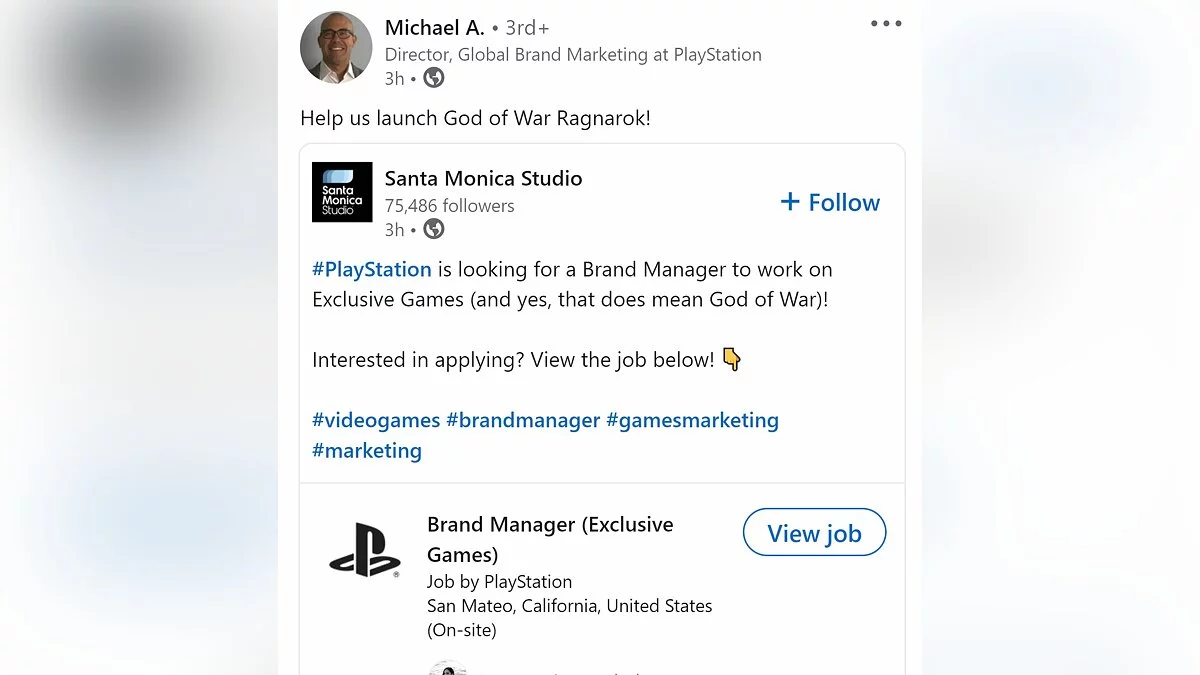Open the Santa Monica Studio page name
Viewport: 1200px width, 675px height.
483,179
